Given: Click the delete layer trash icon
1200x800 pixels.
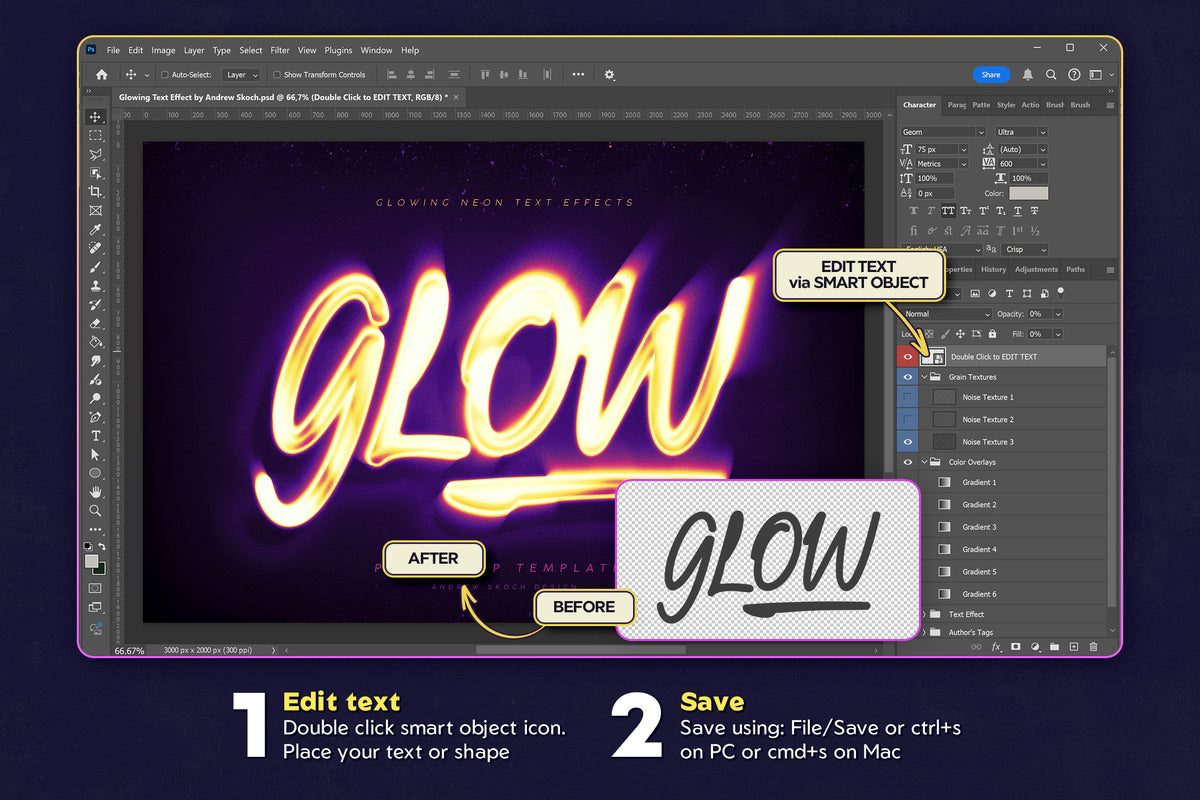Looking at the screenshot, I should tap(1094, 647).
